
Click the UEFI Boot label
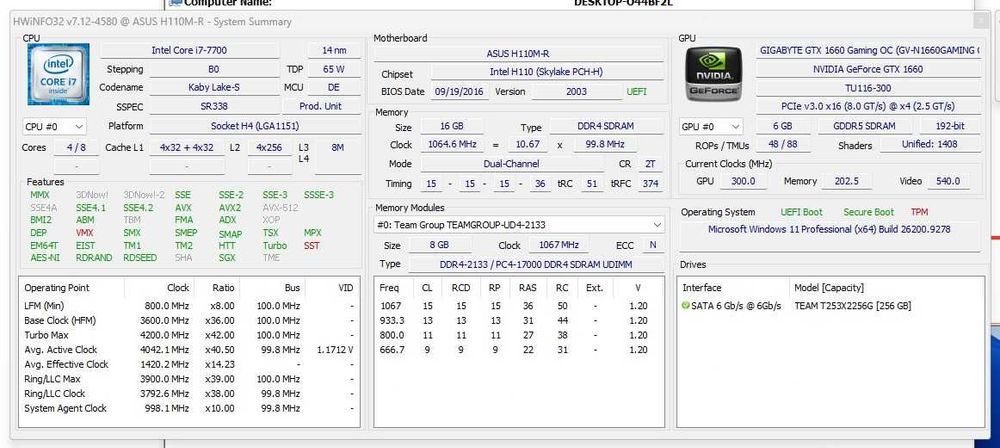pyautogui.click(x=802, y=212)
